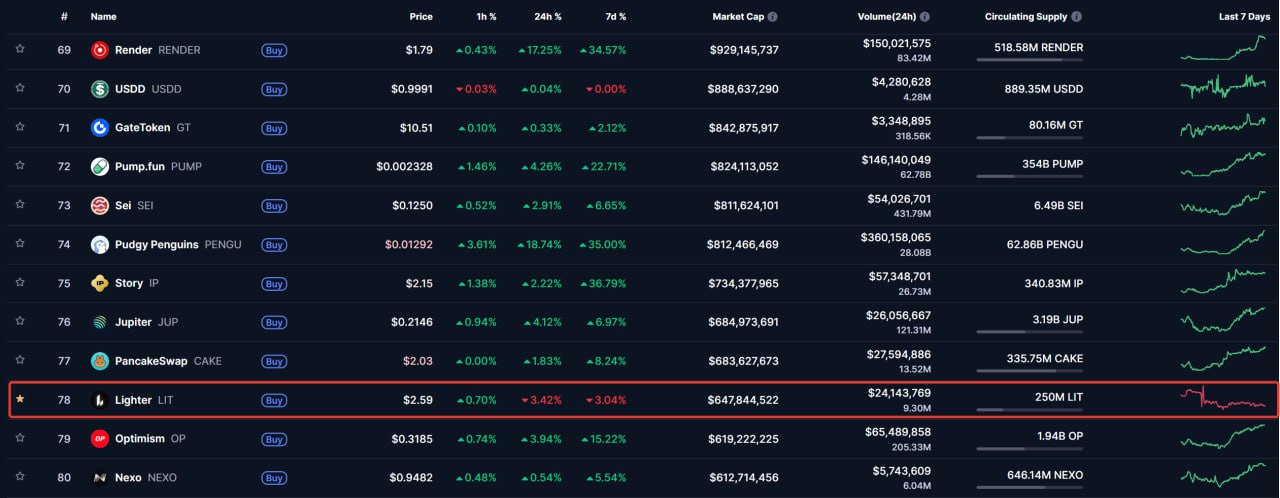
Task: Click Render volume $150,021,575
Action: coord(895,43)
